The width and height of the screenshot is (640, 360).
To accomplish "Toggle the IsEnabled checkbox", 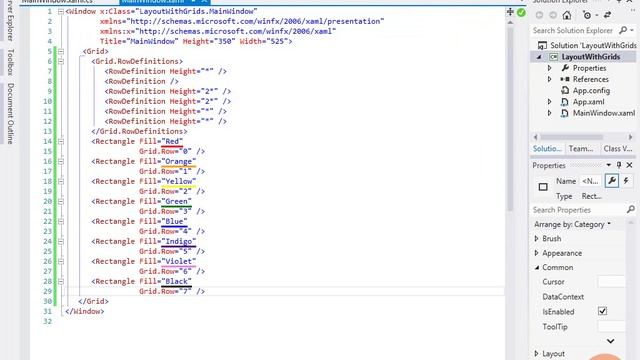I will pyautogui.click(x=602, y=311).
